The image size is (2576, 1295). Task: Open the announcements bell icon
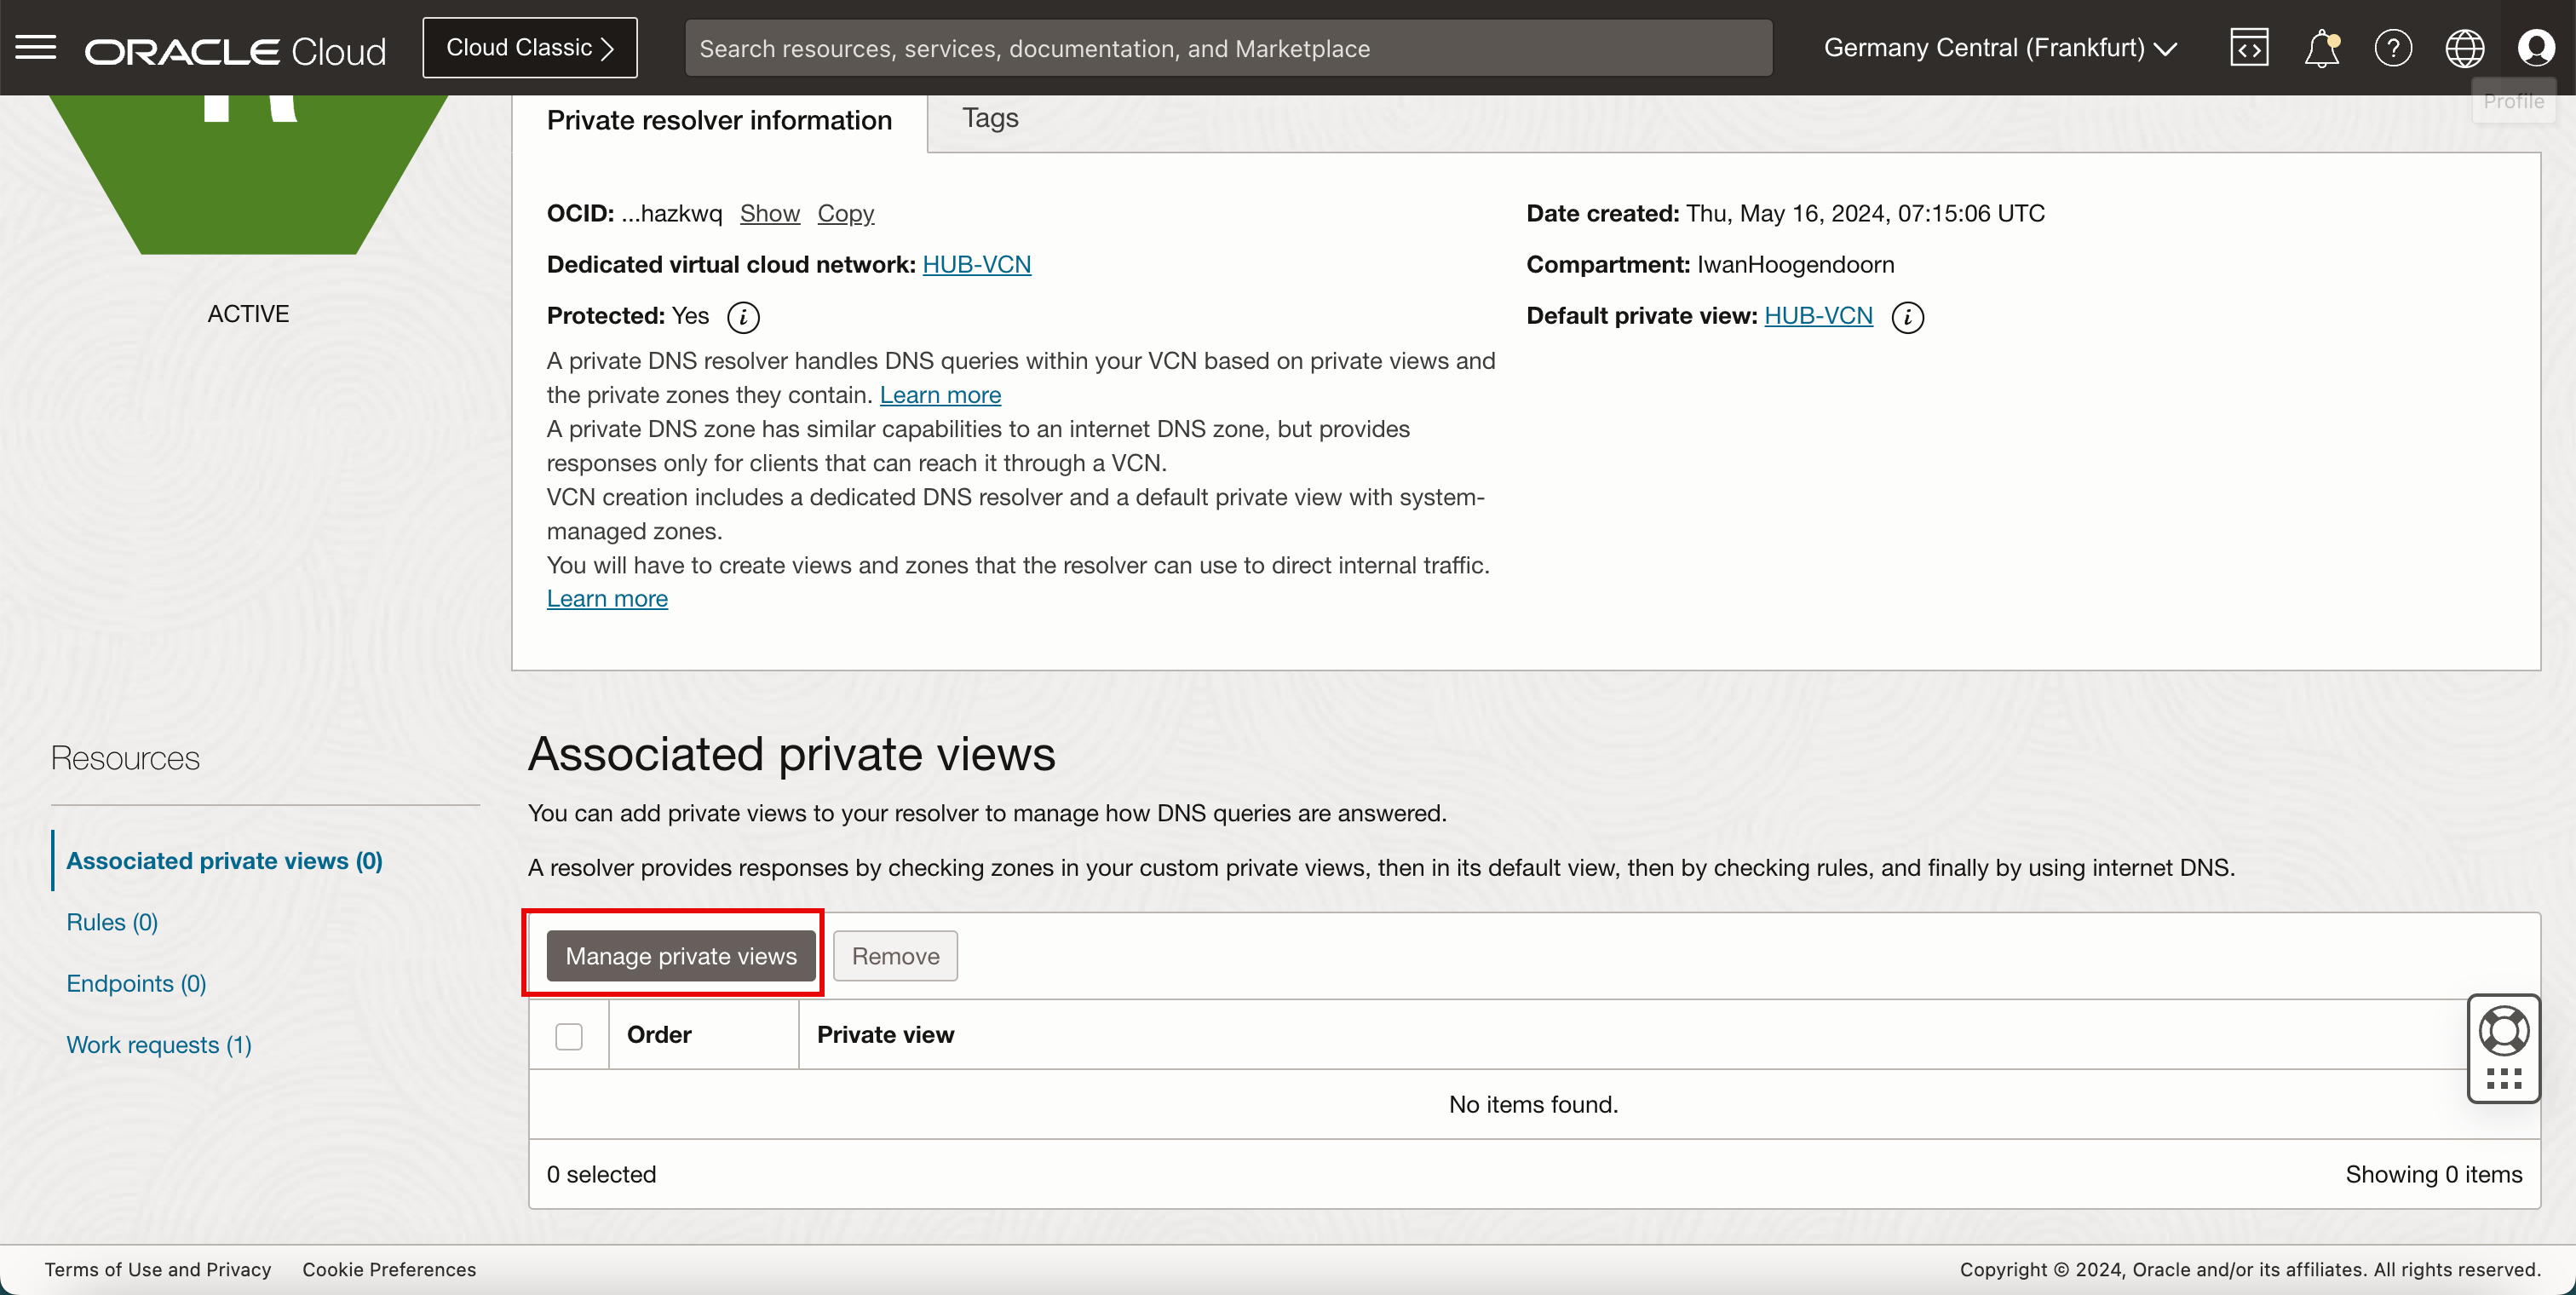tap(2321, 47)
